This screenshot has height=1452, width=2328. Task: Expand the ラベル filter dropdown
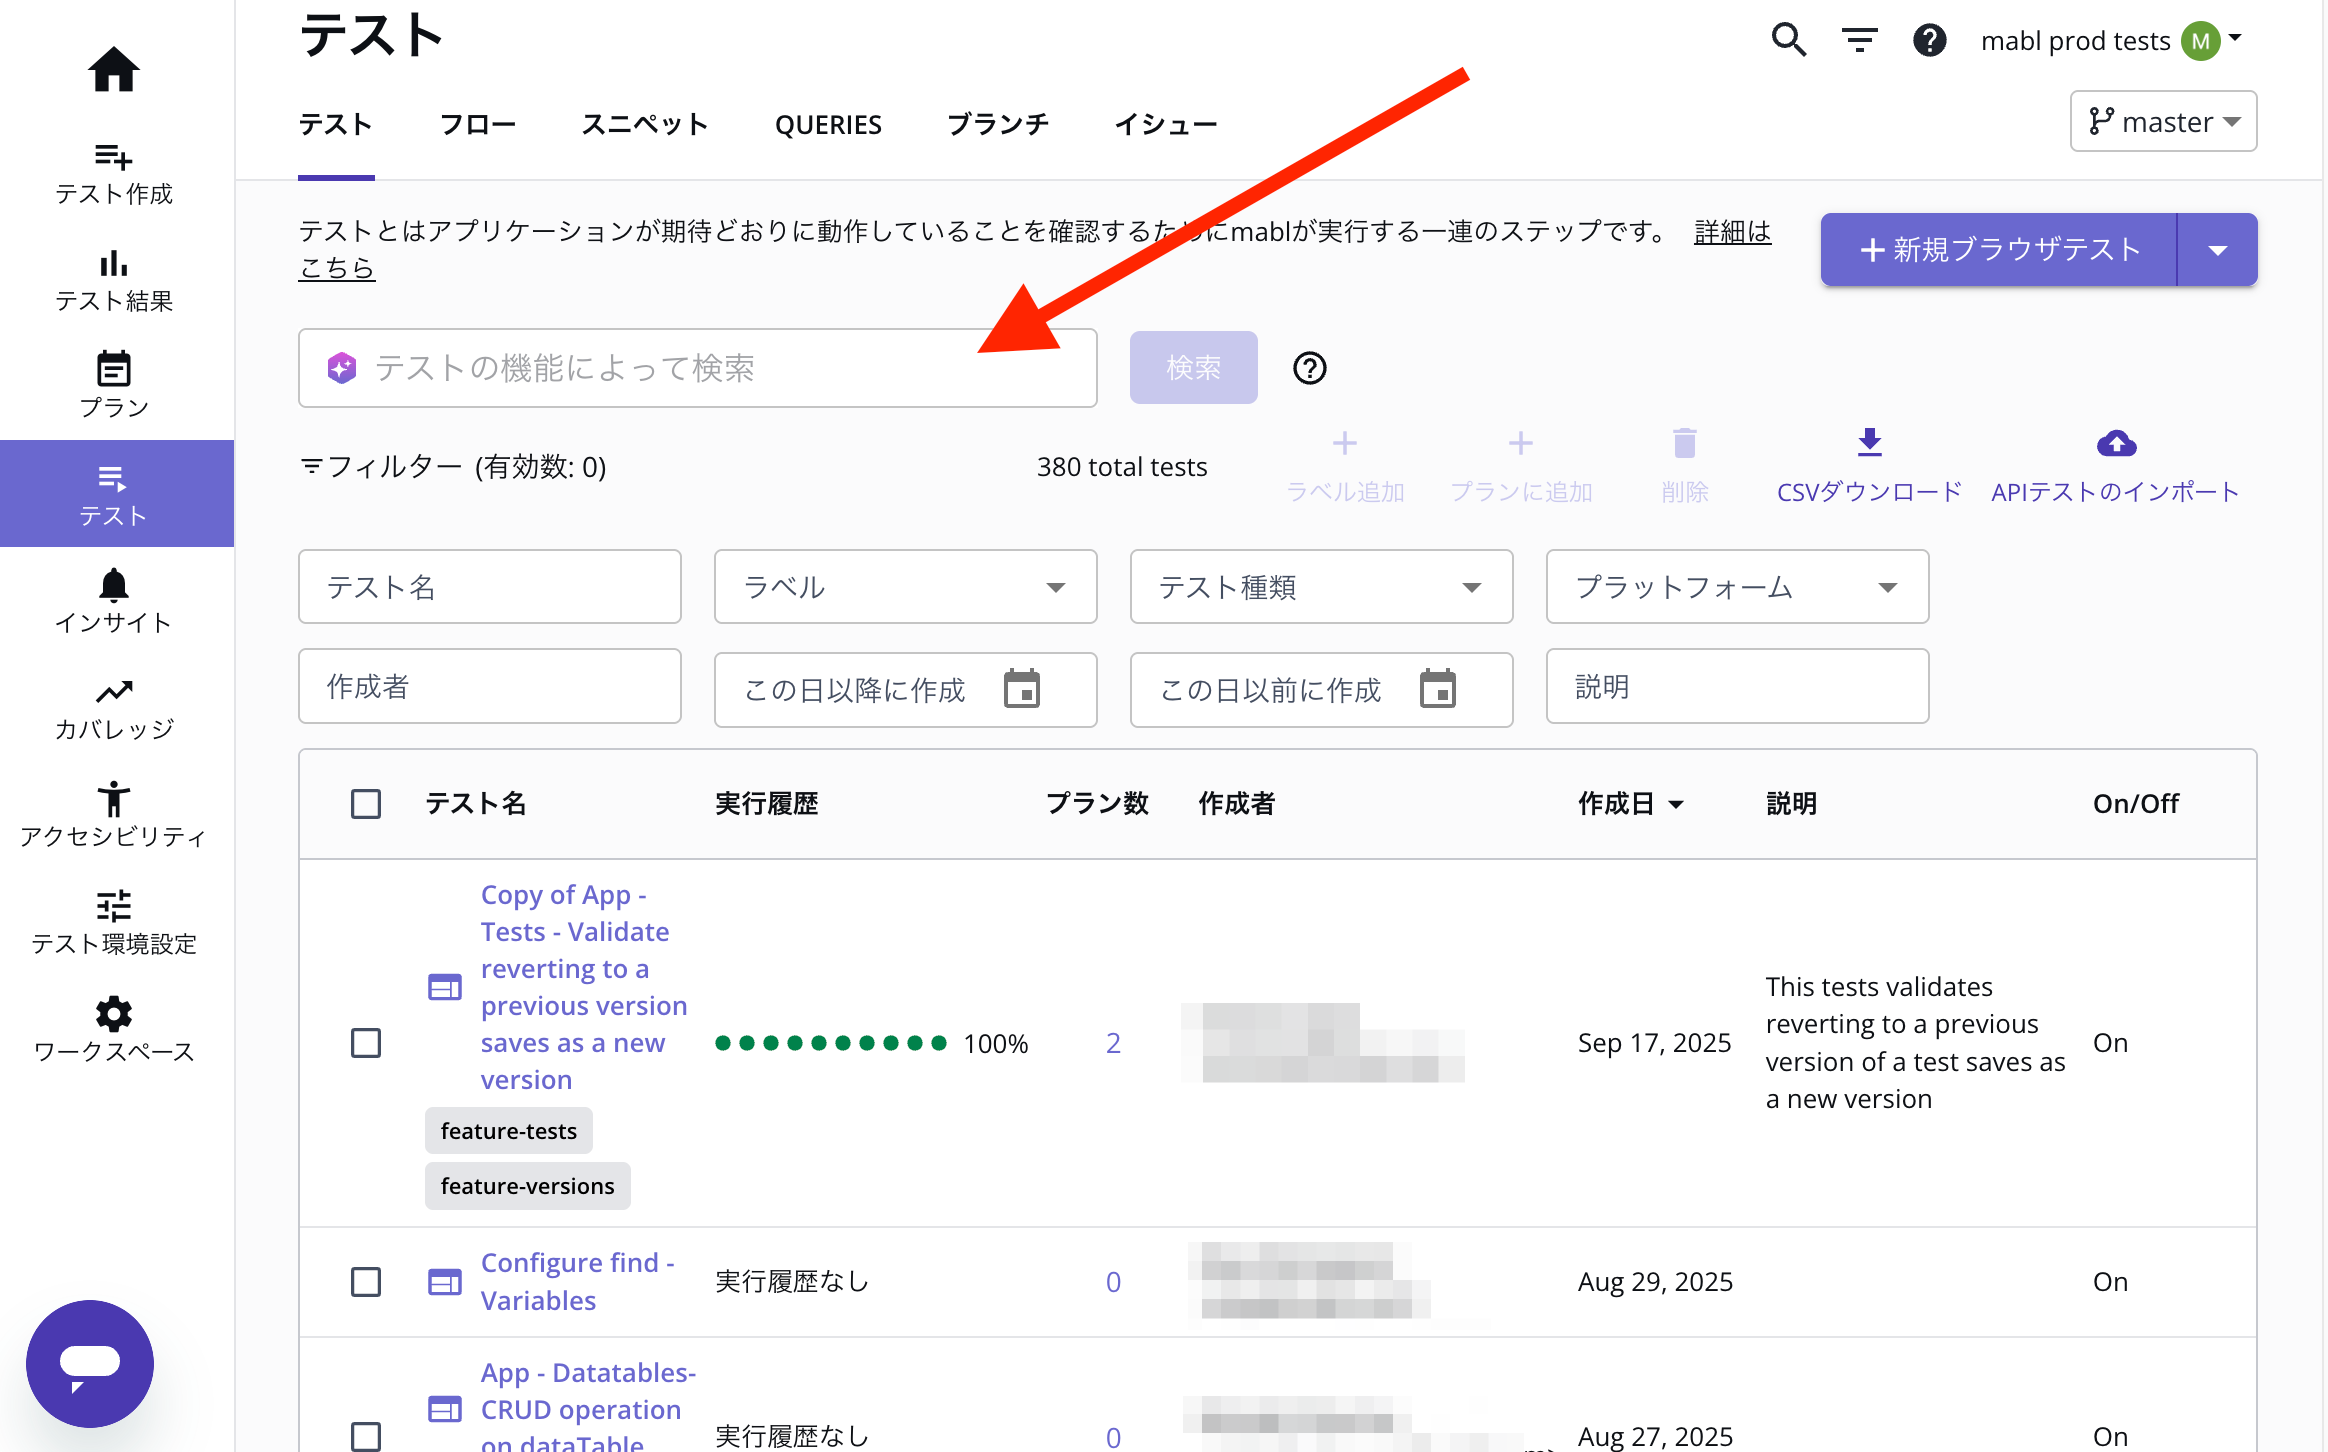905,587
